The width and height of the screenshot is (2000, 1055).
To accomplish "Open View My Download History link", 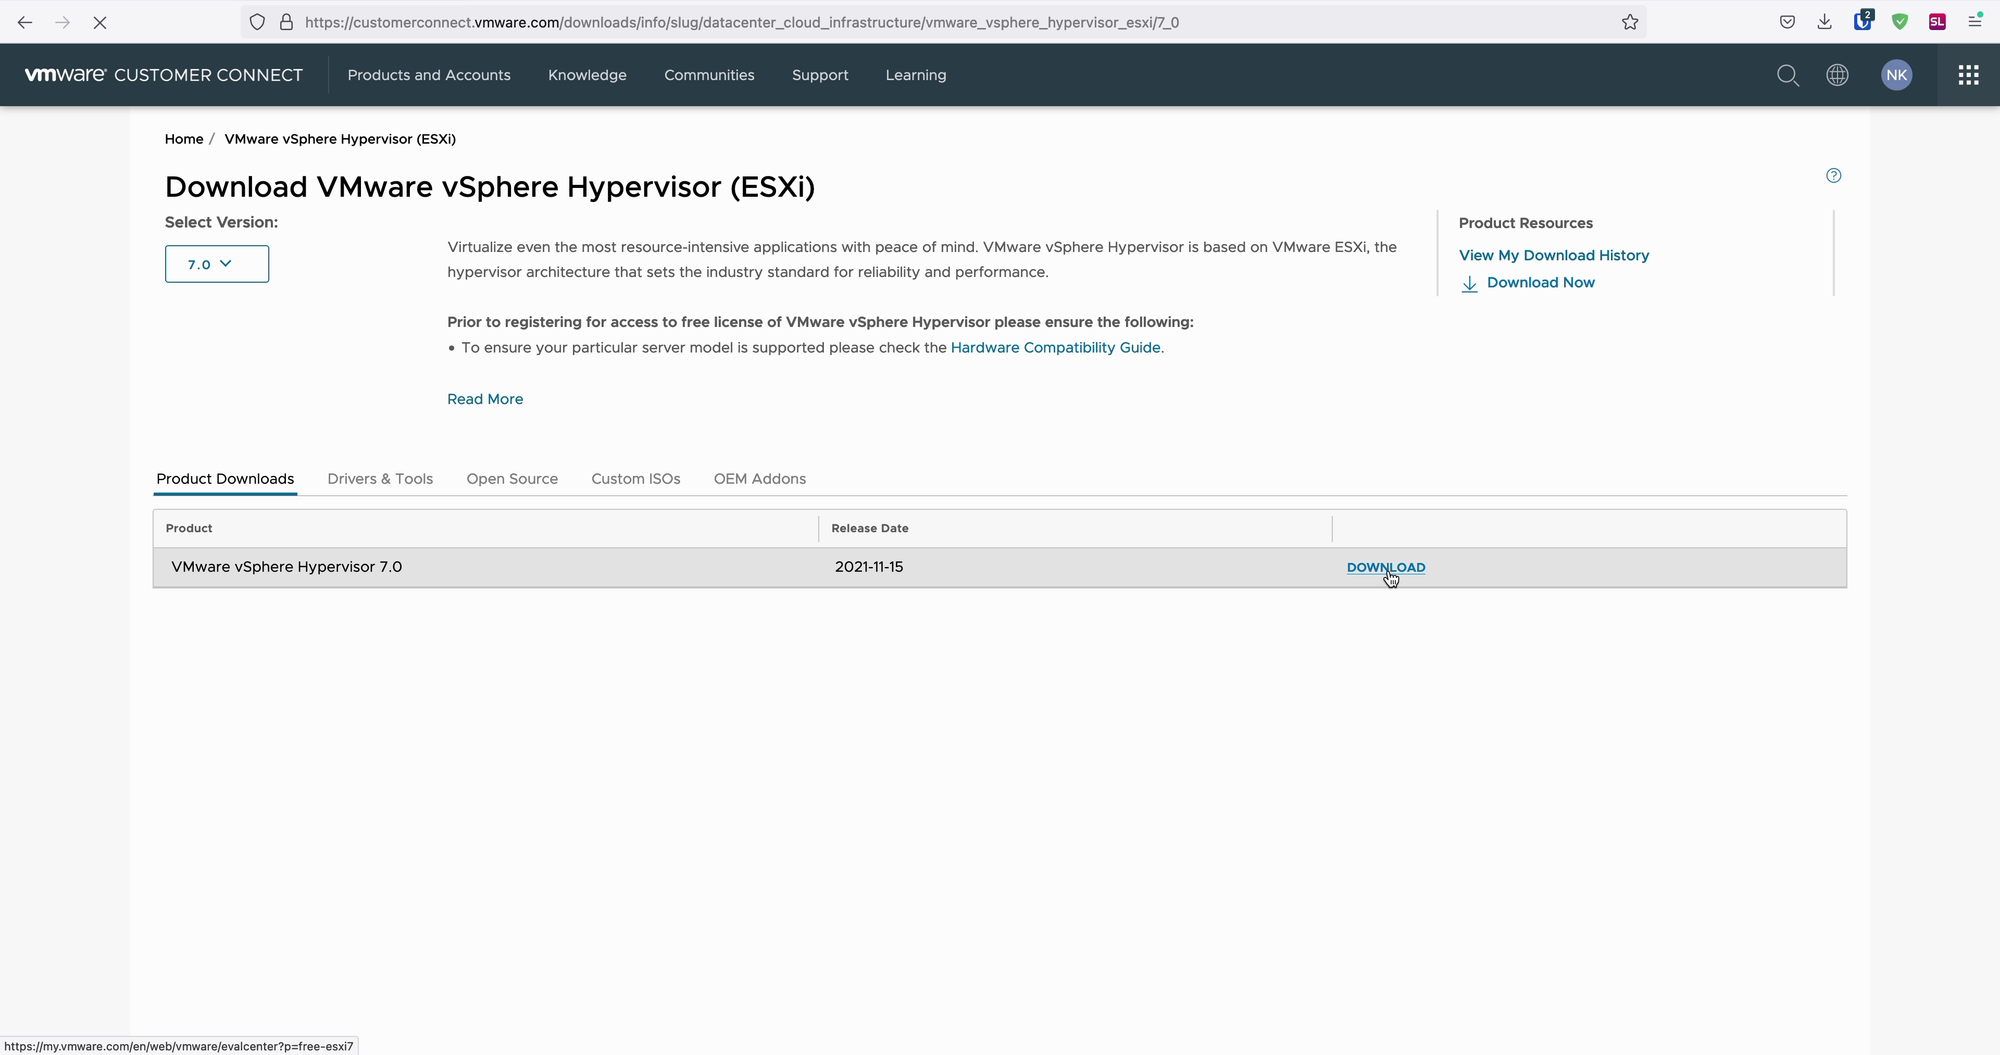I will (x=1554, y=256).
